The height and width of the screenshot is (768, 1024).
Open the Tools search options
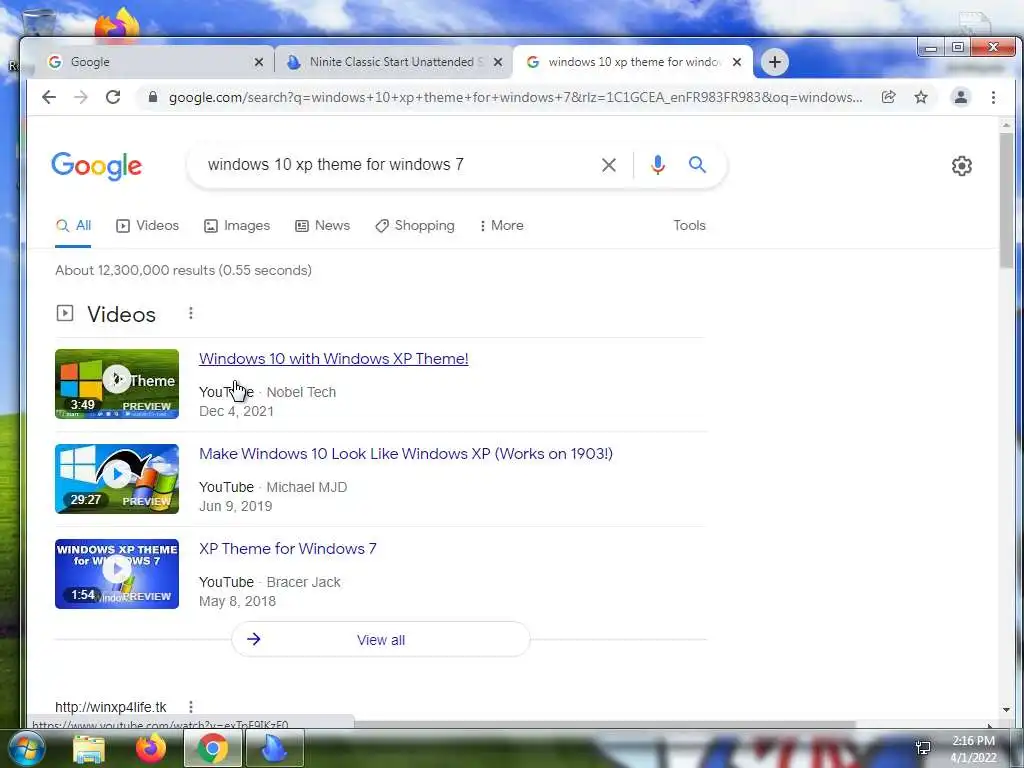coord(690,225)
